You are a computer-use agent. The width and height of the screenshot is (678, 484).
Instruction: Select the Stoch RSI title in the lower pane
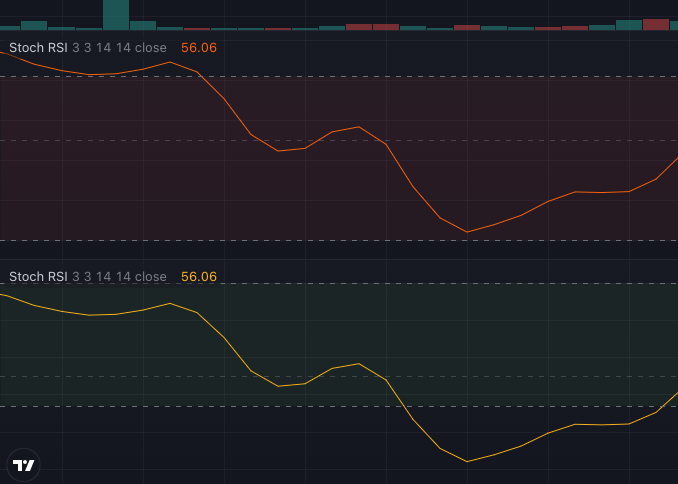38,276
